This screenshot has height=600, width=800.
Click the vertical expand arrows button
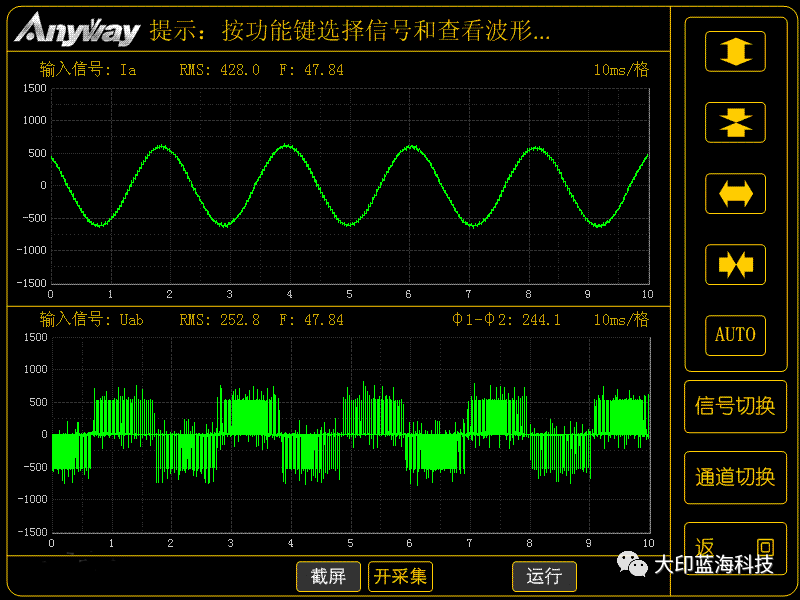pyautogui.click(x=735, y=52)
